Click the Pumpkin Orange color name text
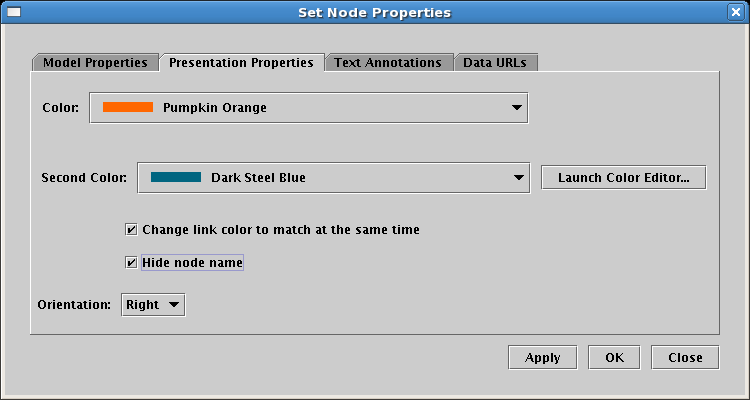This screenshot has width=750, height=400. (x=215, y=107)
